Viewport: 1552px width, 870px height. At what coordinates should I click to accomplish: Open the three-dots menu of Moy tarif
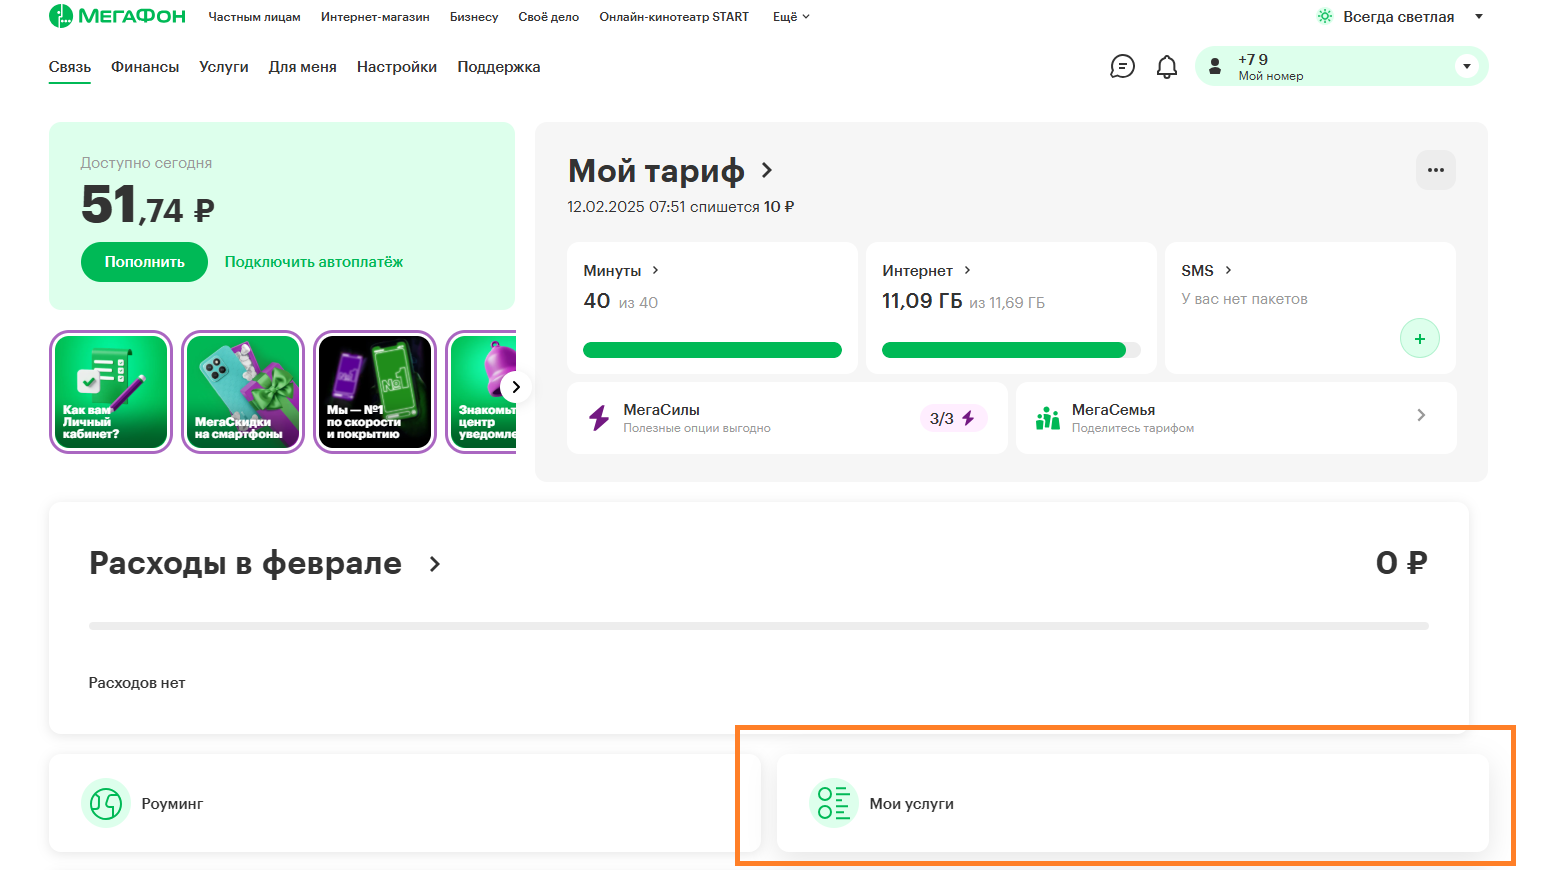1435,170
